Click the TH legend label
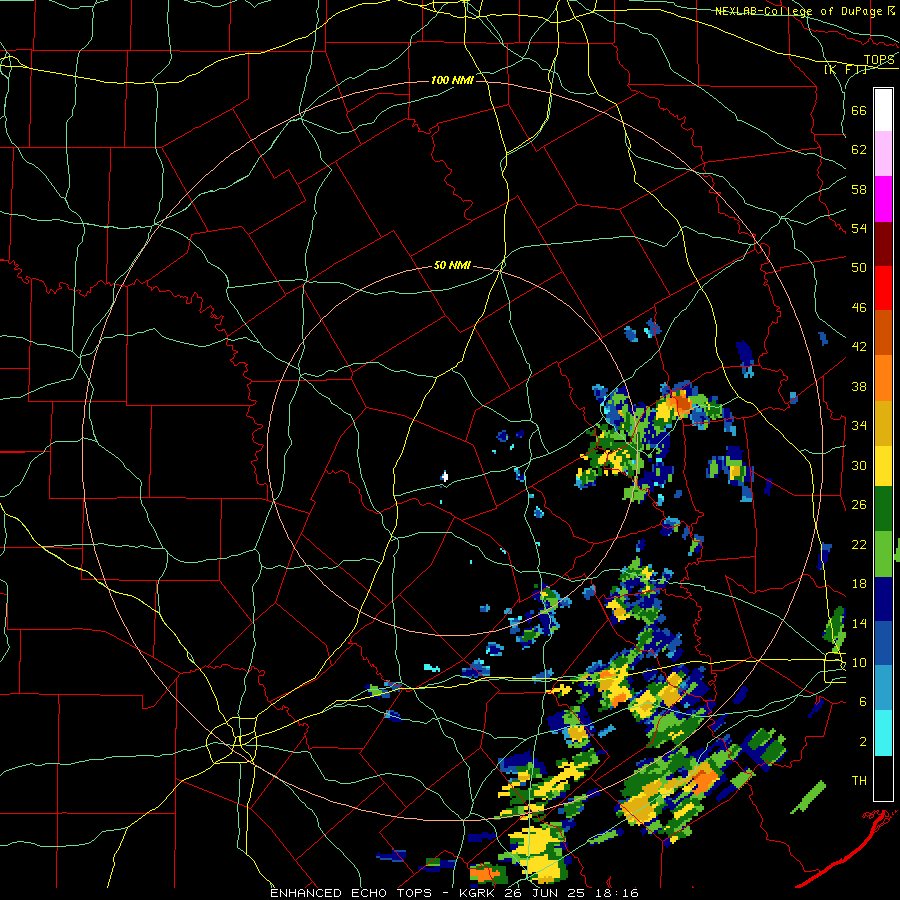Image resolution: width=900 pixels, height=900 pixels. pos(859,781)
